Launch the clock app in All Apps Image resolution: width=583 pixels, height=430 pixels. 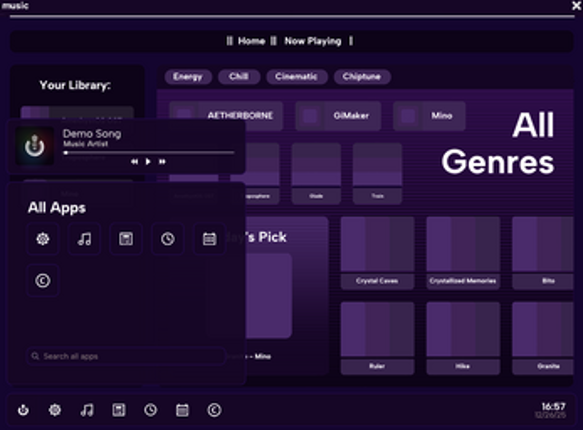click(x=168, y=239)
